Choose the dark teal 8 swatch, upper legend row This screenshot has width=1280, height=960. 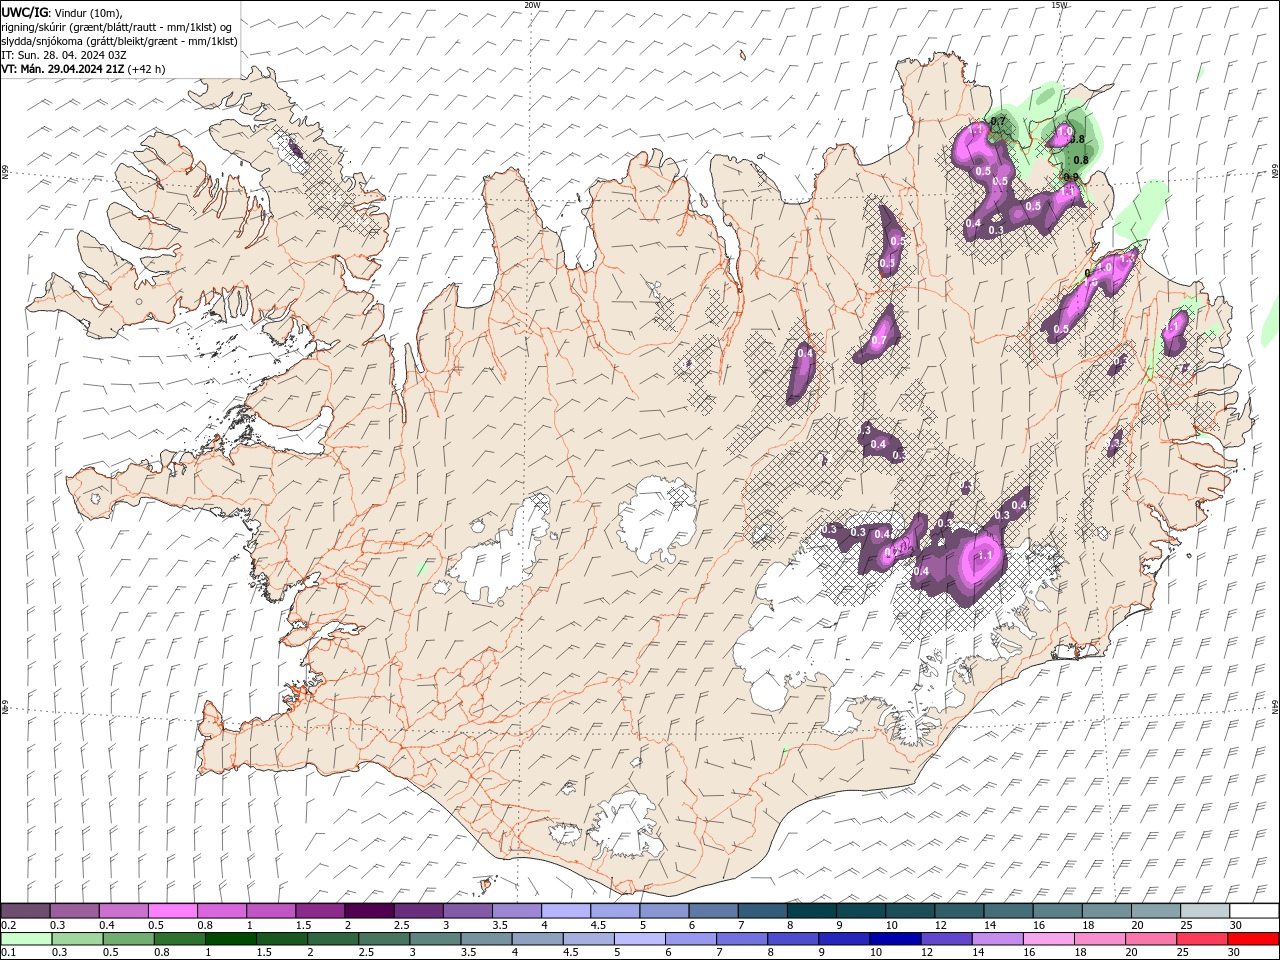(x=811, y=911)
